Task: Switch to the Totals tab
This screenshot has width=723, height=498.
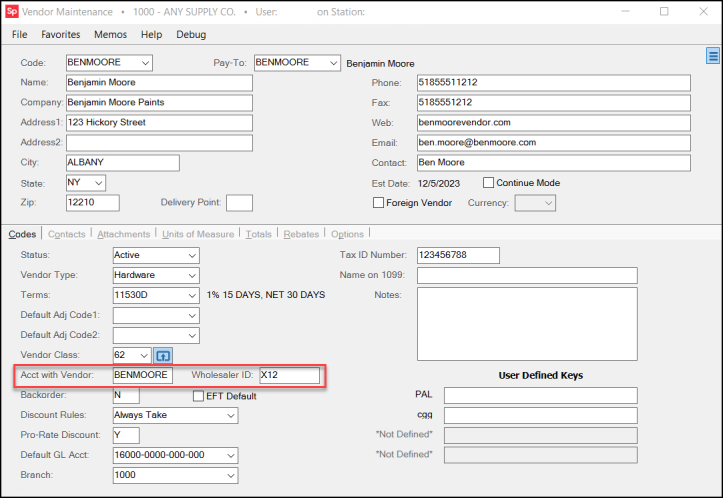Action: [x=258, y=234]
